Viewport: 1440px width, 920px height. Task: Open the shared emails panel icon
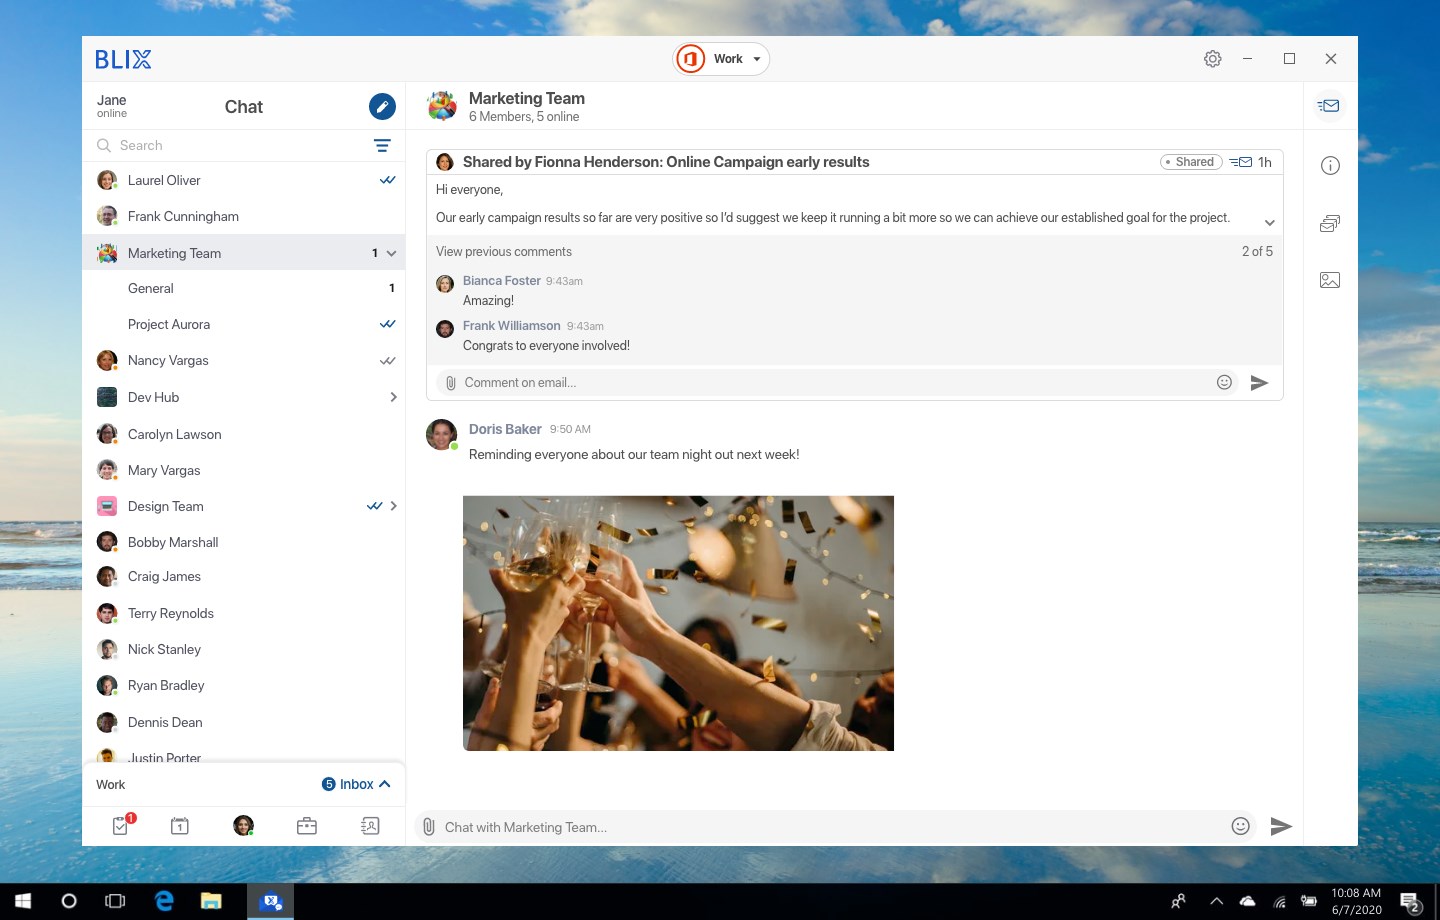[x=1329, y=106]
